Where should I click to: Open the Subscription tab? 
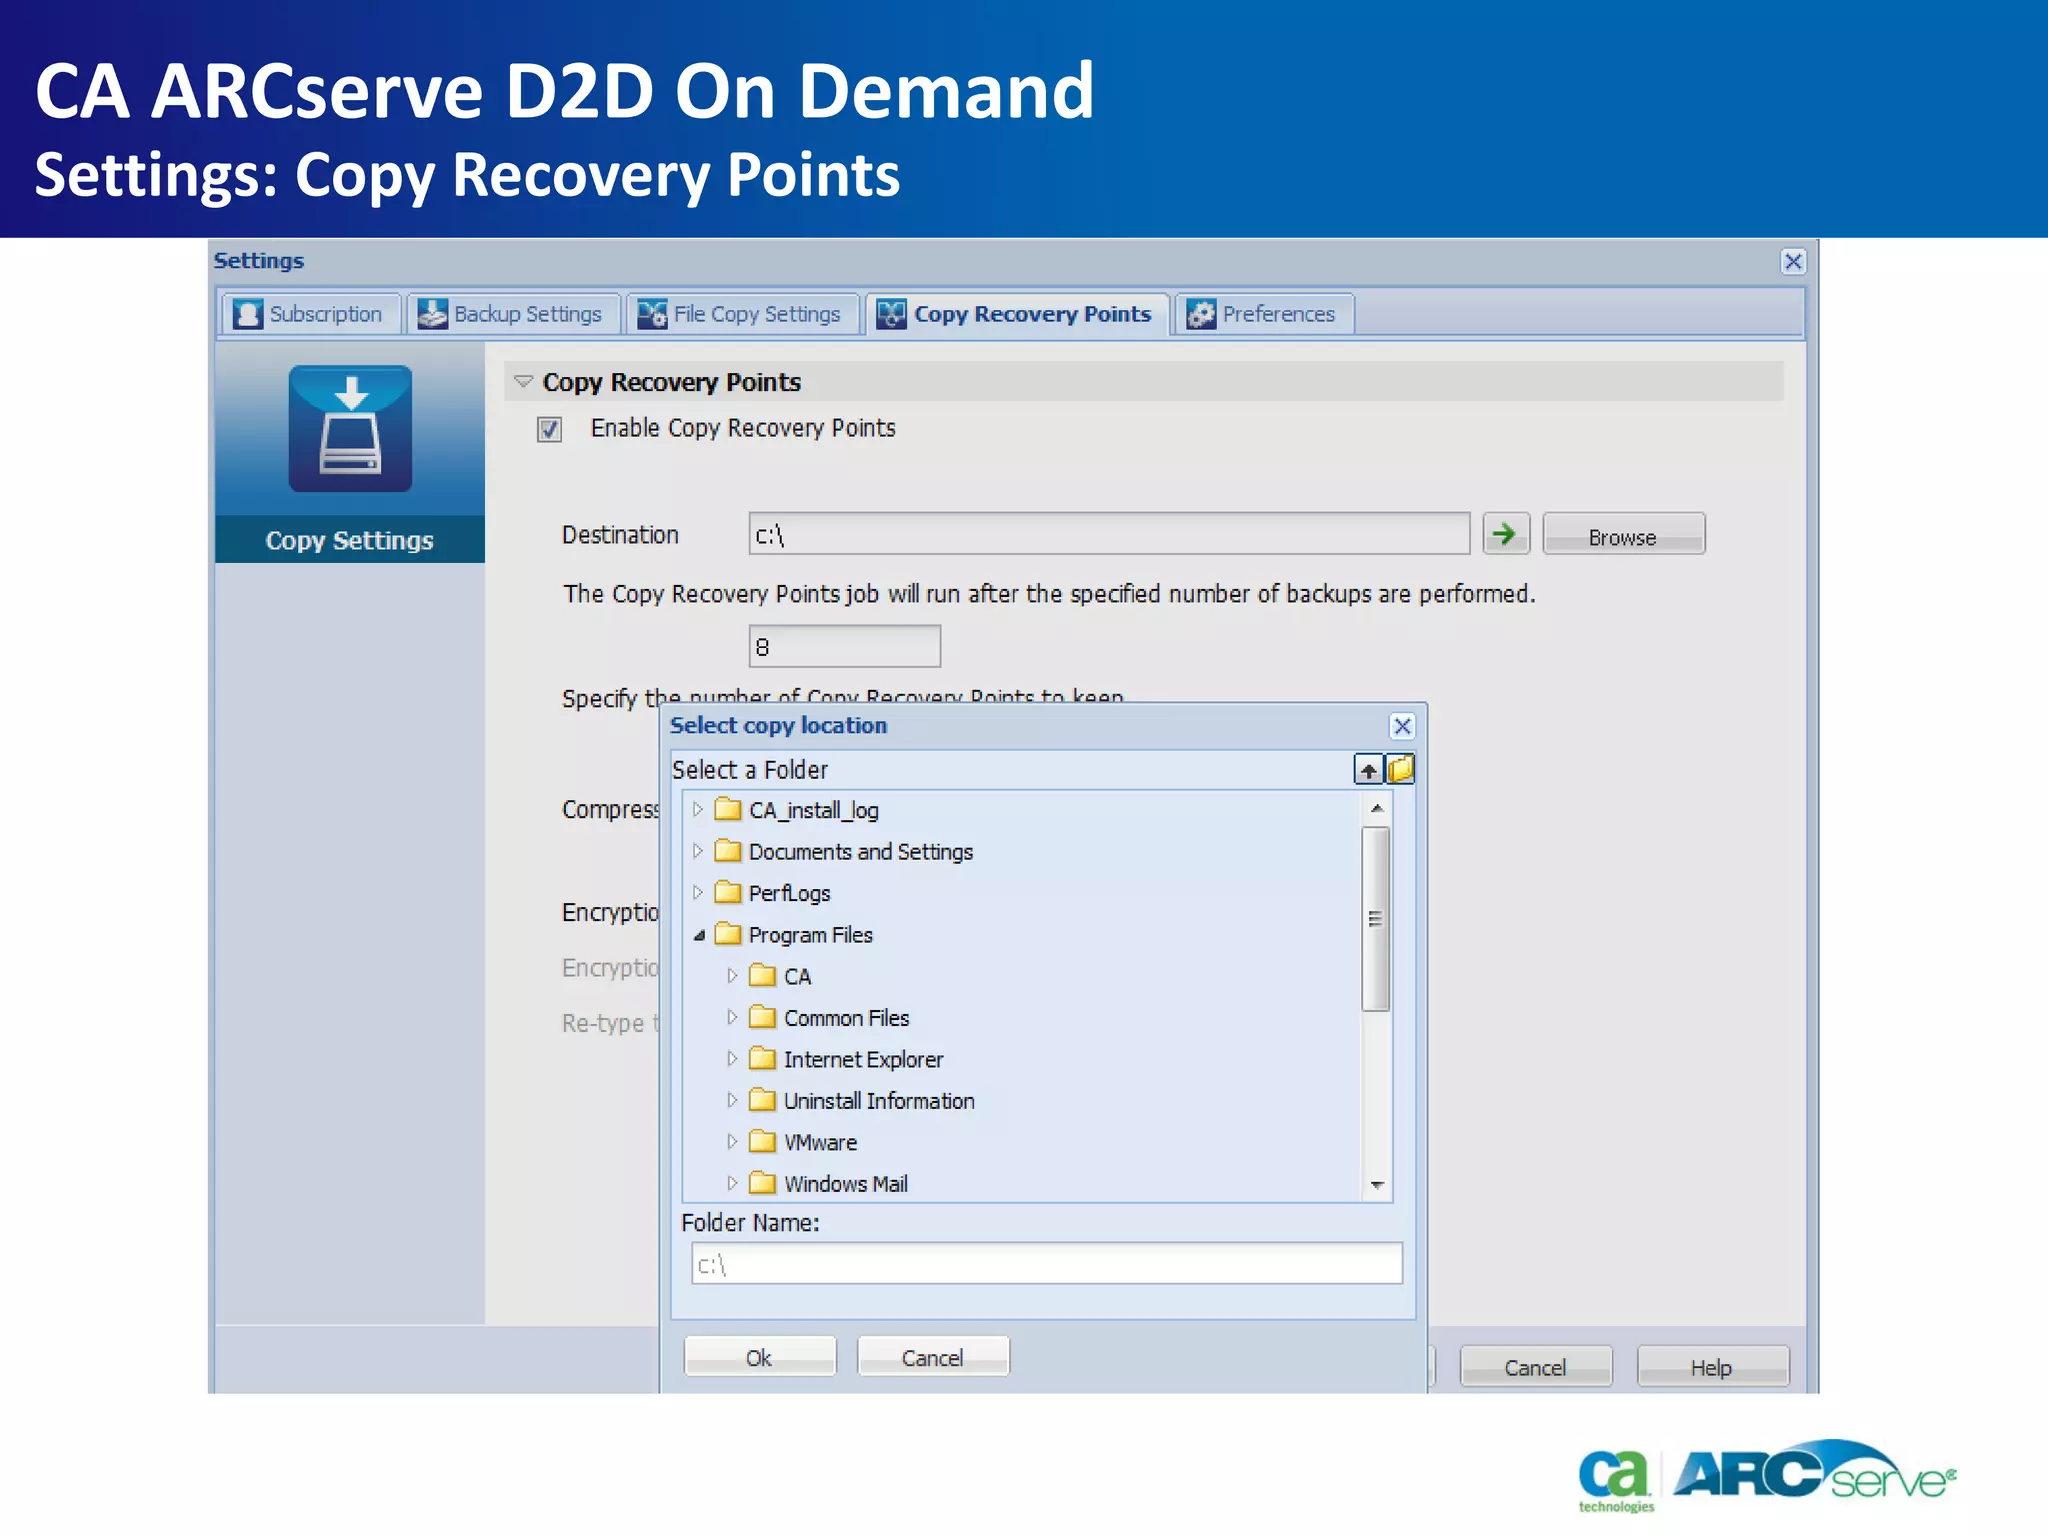[x=310, y=314]
